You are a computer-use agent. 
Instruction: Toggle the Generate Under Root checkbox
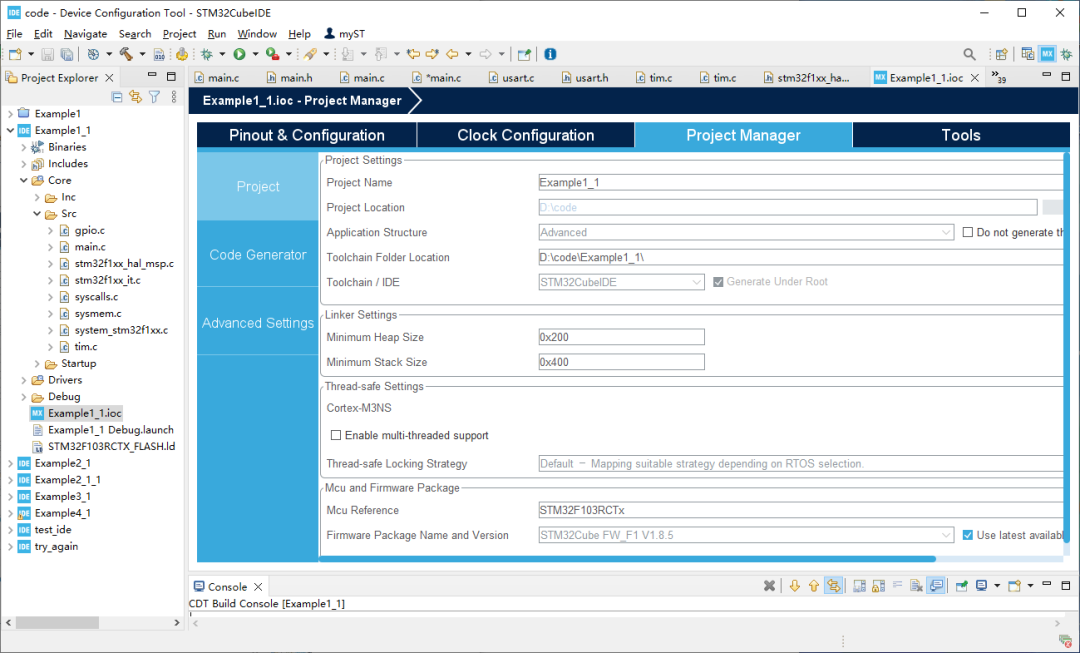click(718, 282)
